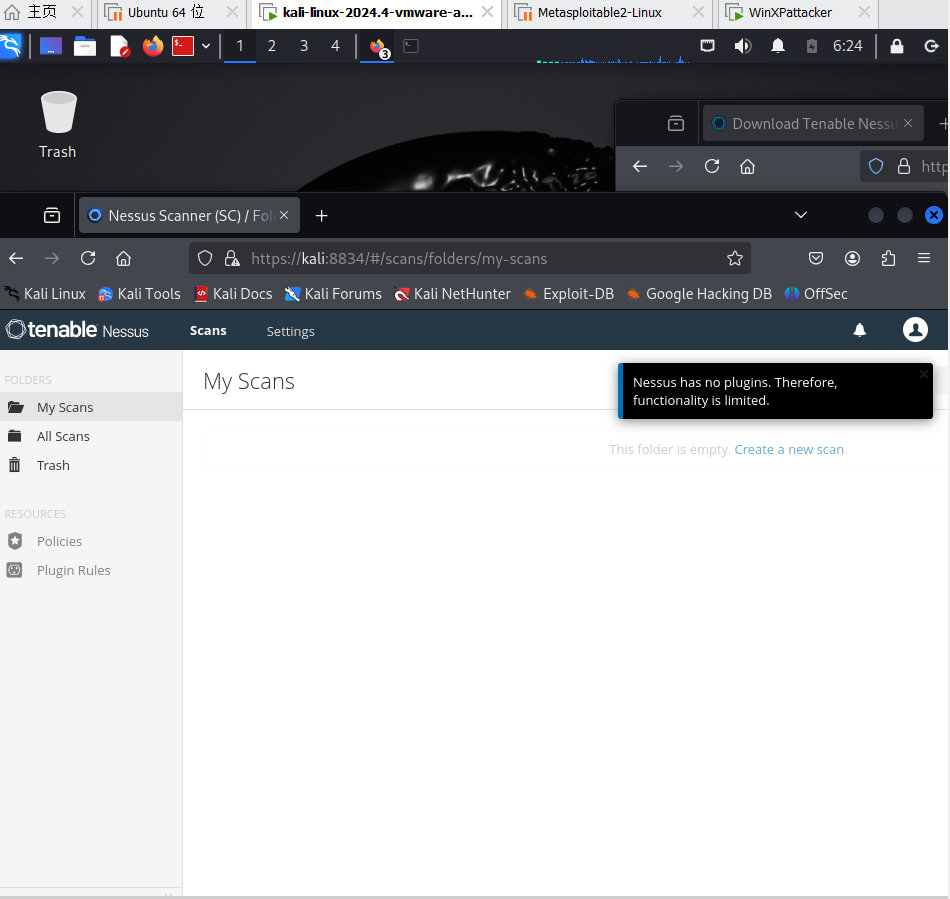The height and width of the screenshot is (899, 950).
Task: Bookmark this page with the star
Action: pos(735,259)
